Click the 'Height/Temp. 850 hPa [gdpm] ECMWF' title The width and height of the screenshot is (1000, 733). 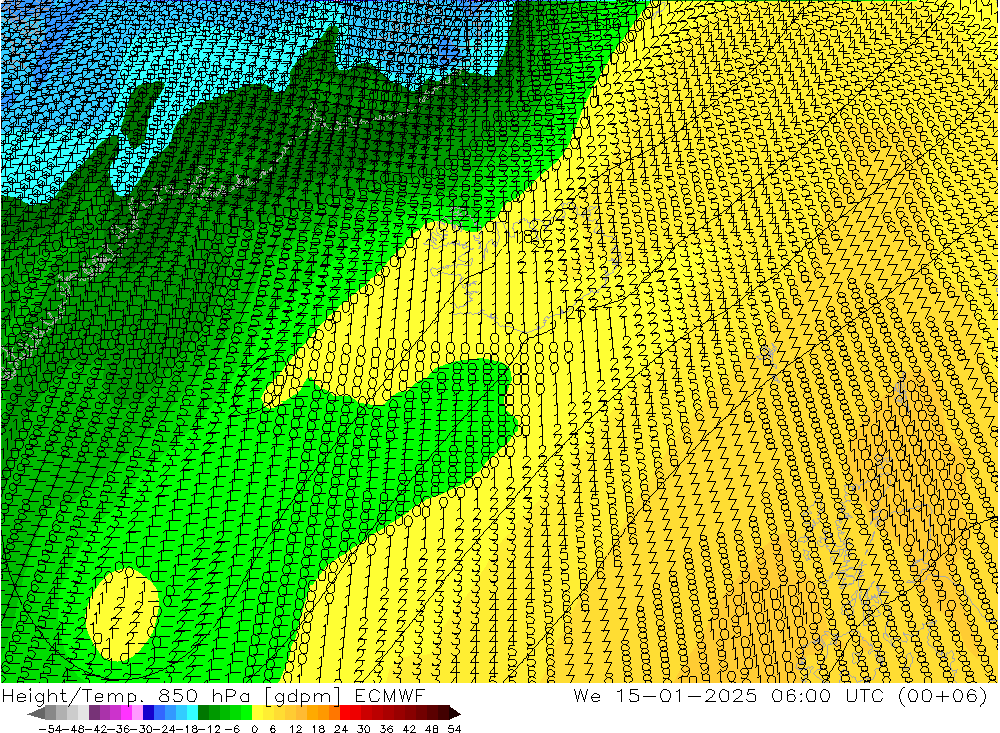tap(213, 695)
